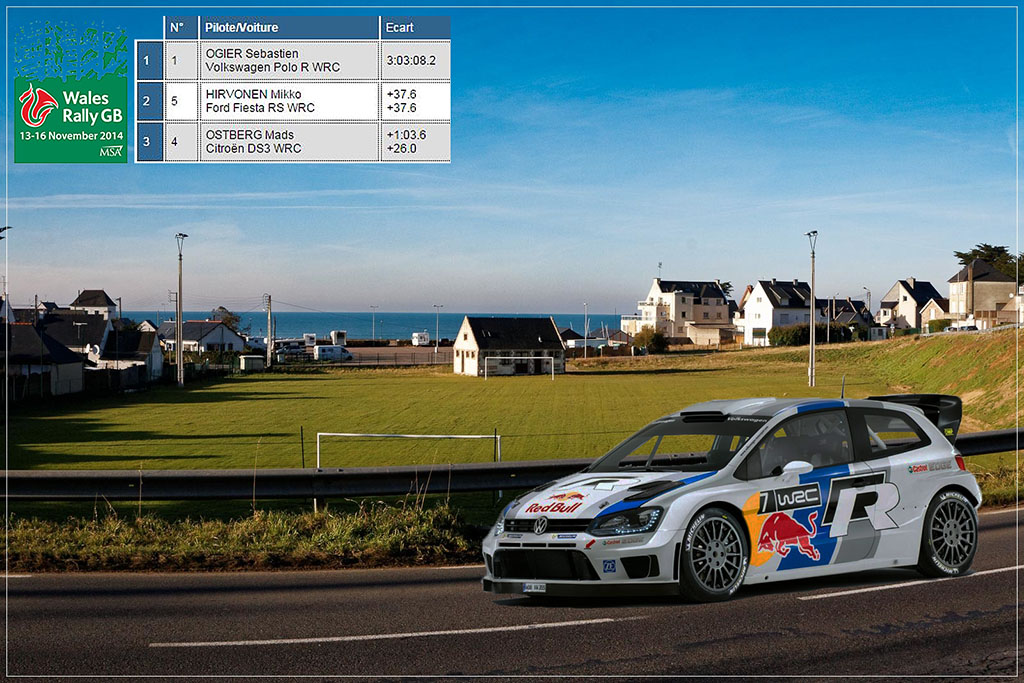The height and width of the screenshot is (683, 1024).
Task: Select the "Ford Fiesta RS WRC" car text
Action: 260,108
